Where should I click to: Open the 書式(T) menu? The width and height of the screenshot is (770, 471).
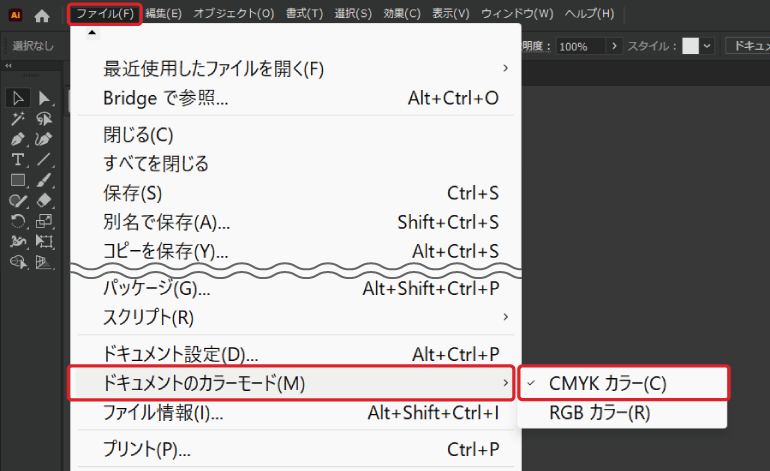(304, 14)
